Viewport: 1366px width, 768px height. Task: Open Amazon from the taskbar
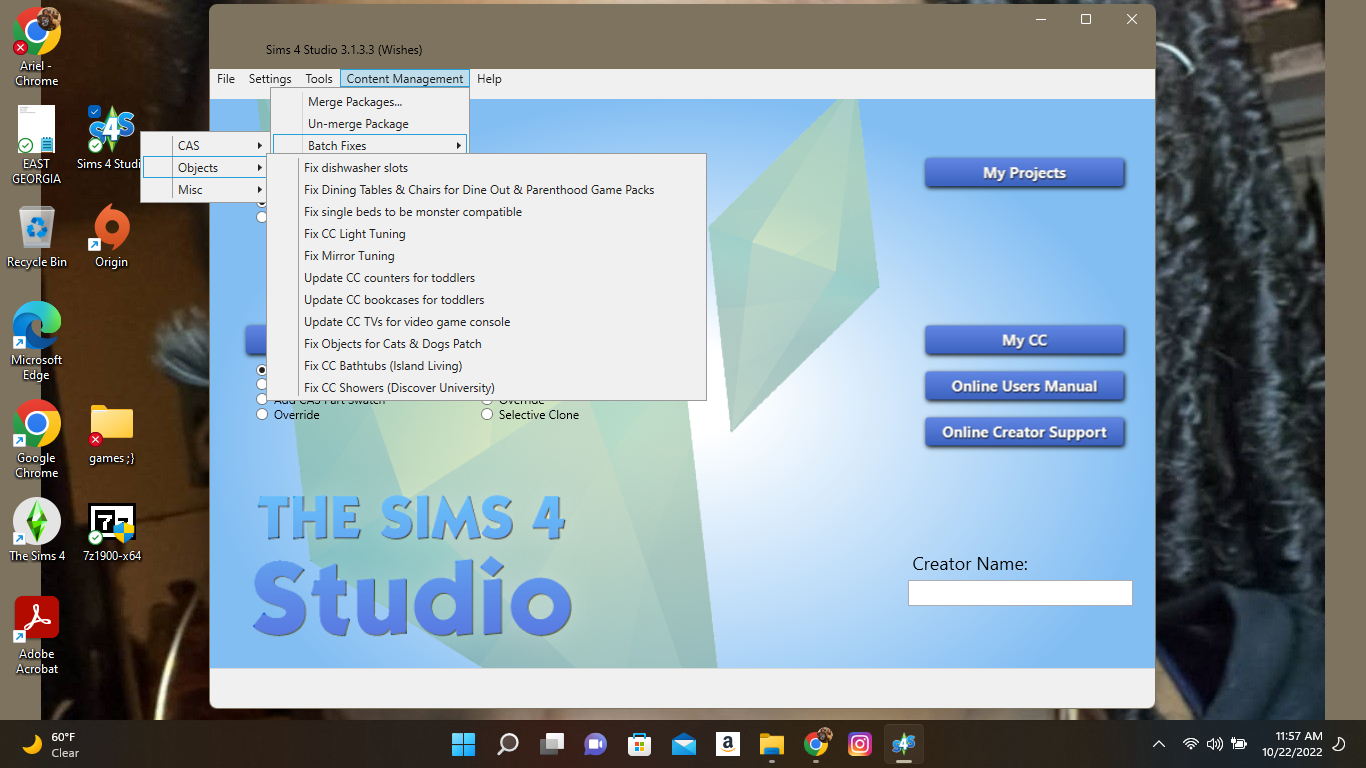coord(728,744)
